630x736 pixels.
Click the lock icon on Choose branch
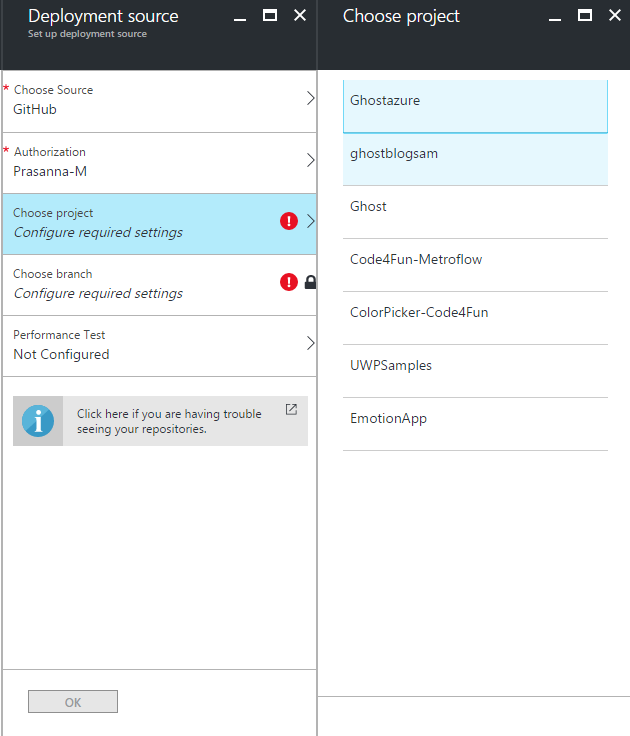click(310, 283)
